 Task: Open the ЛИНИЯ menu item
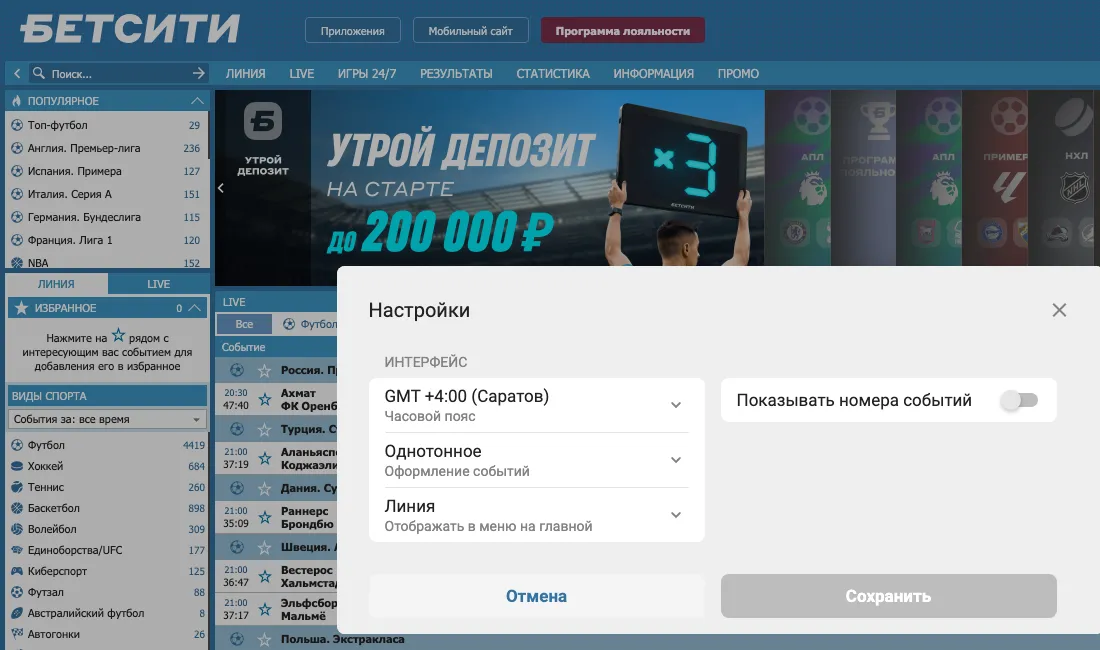pyautogui.click(x=246, y=74)
